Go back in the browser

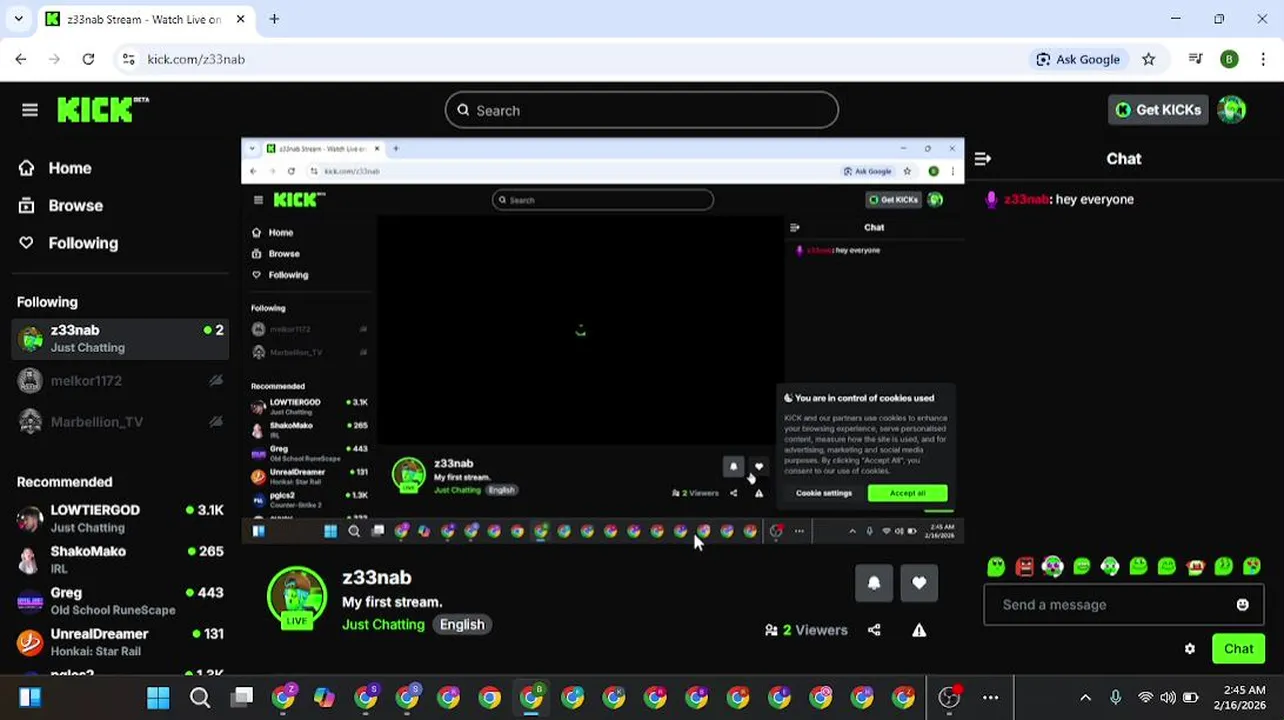tap(21, 59)
